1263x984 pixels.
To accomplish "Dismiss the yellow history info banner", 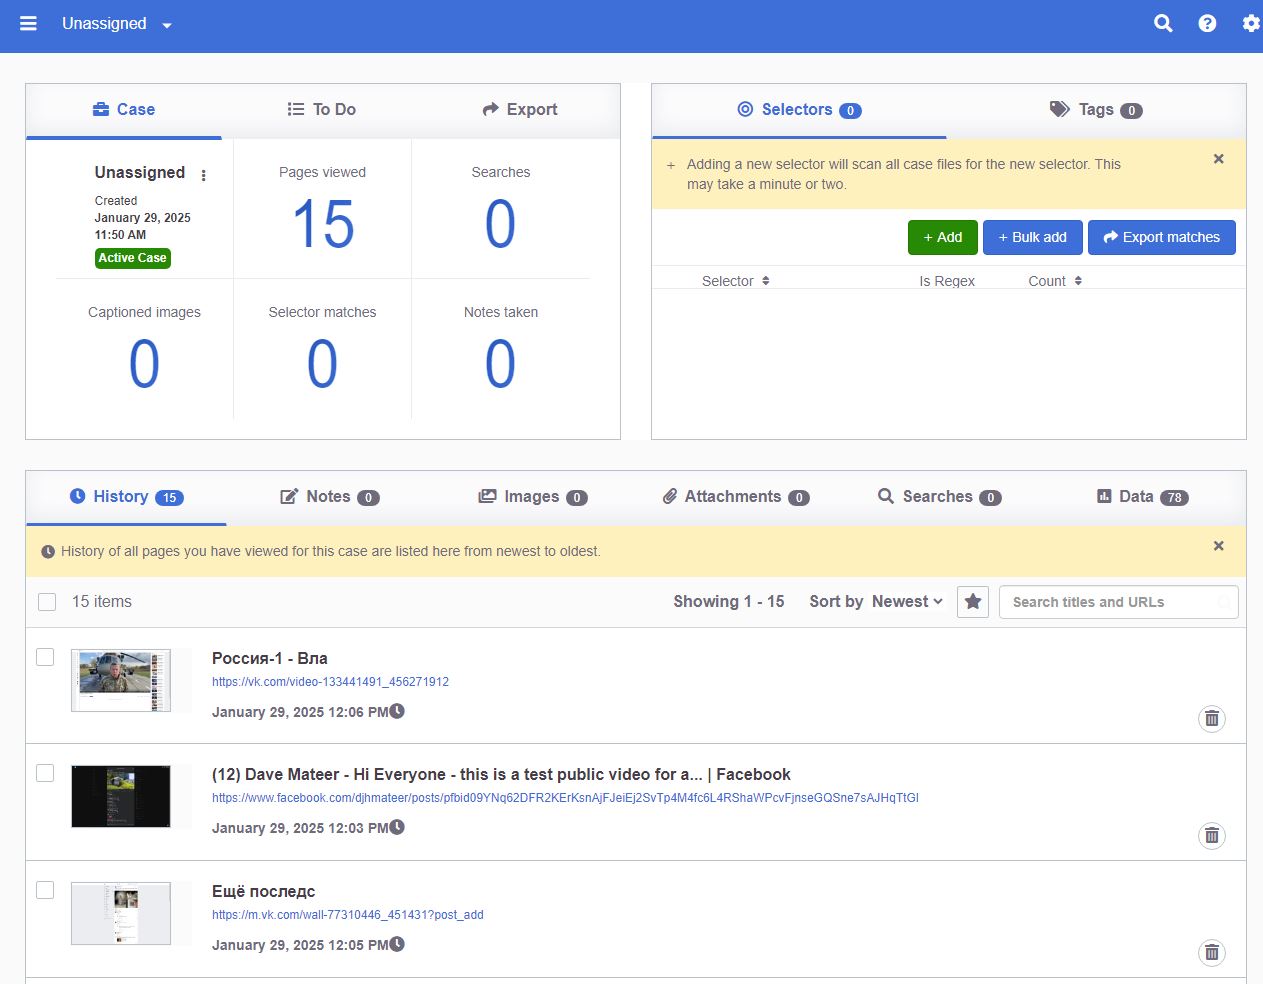I will 1218,546.
